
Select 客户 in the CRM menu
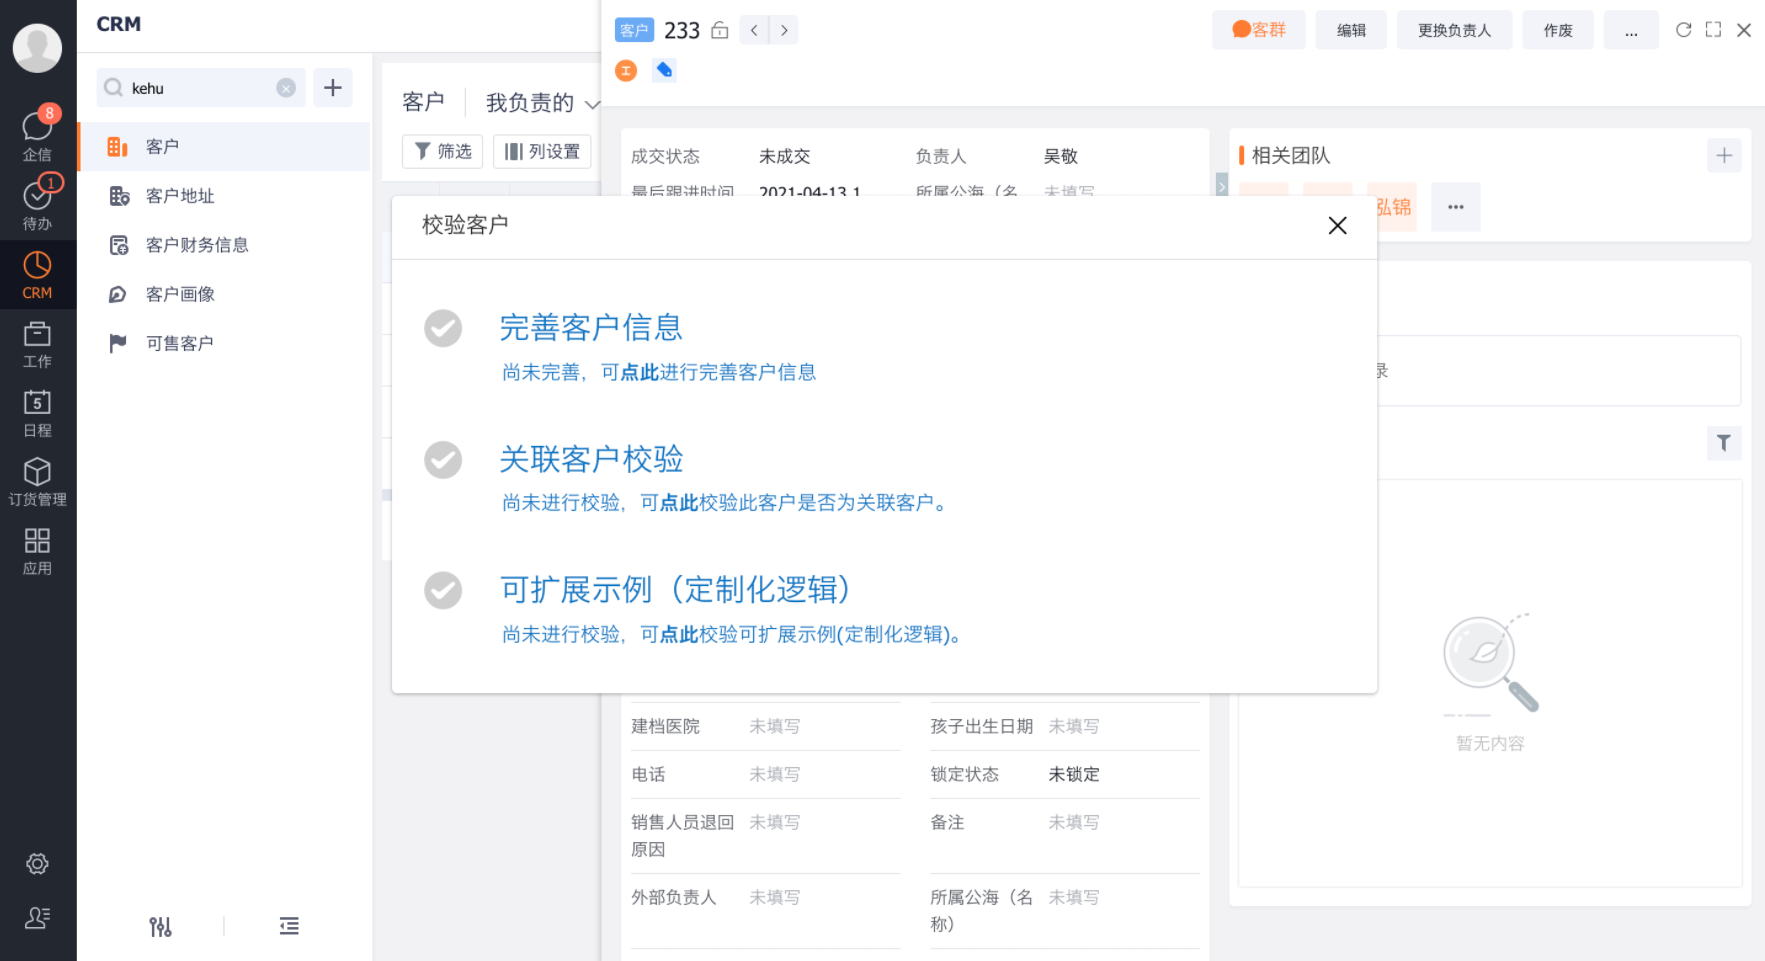point(224,147)
